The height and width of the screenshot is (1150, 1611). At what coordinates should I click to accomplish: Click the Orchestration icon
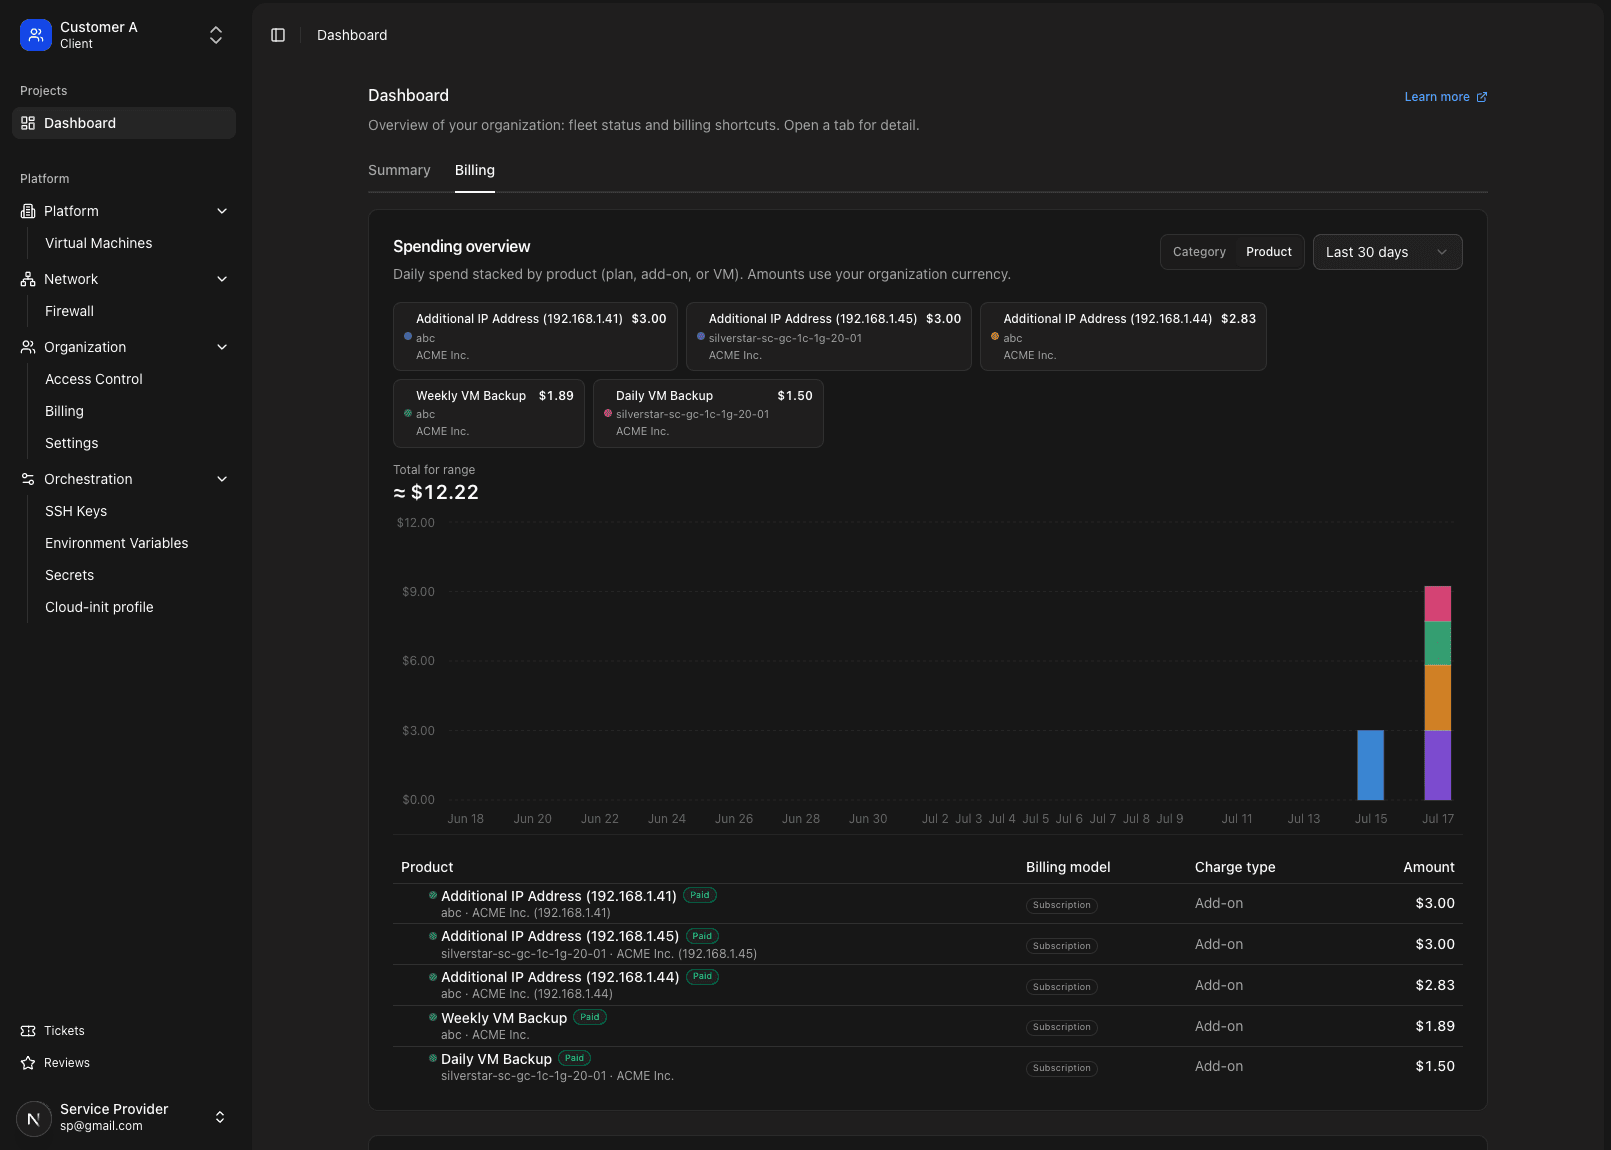click(28, 479)
